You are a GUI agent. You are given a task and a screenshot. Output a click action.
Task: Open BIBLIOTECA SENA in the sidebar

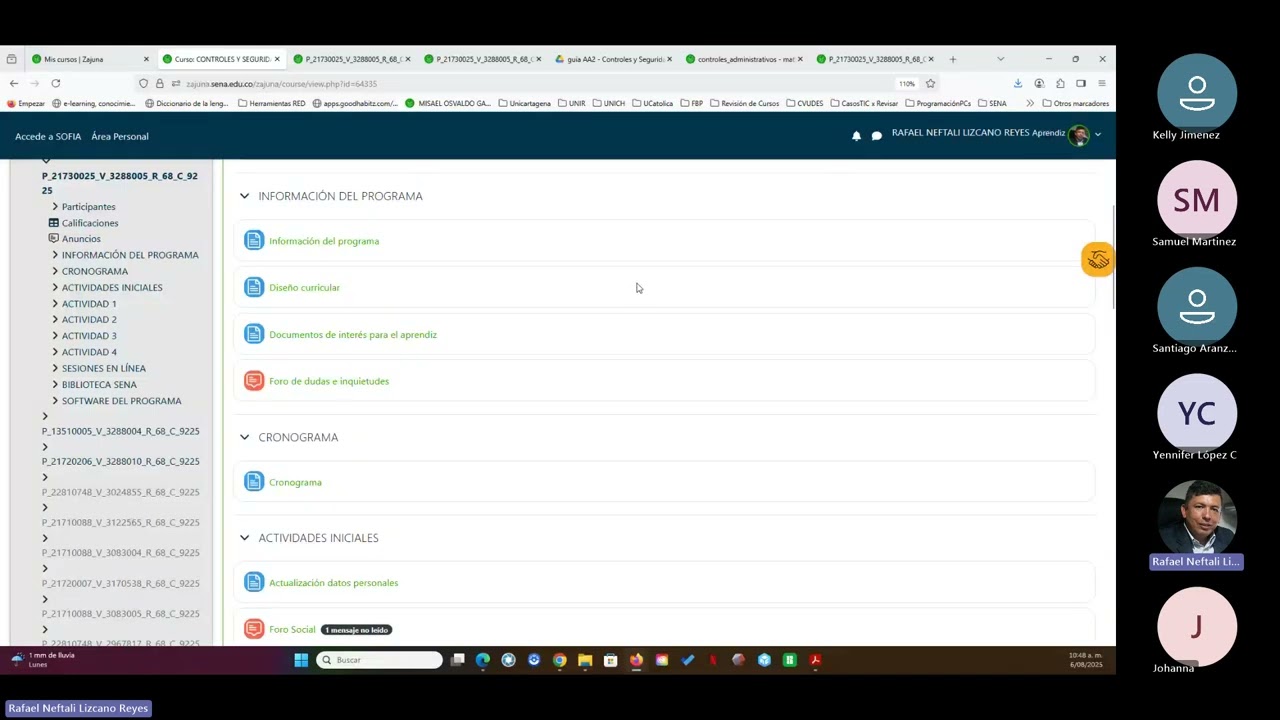coord(99,384)
